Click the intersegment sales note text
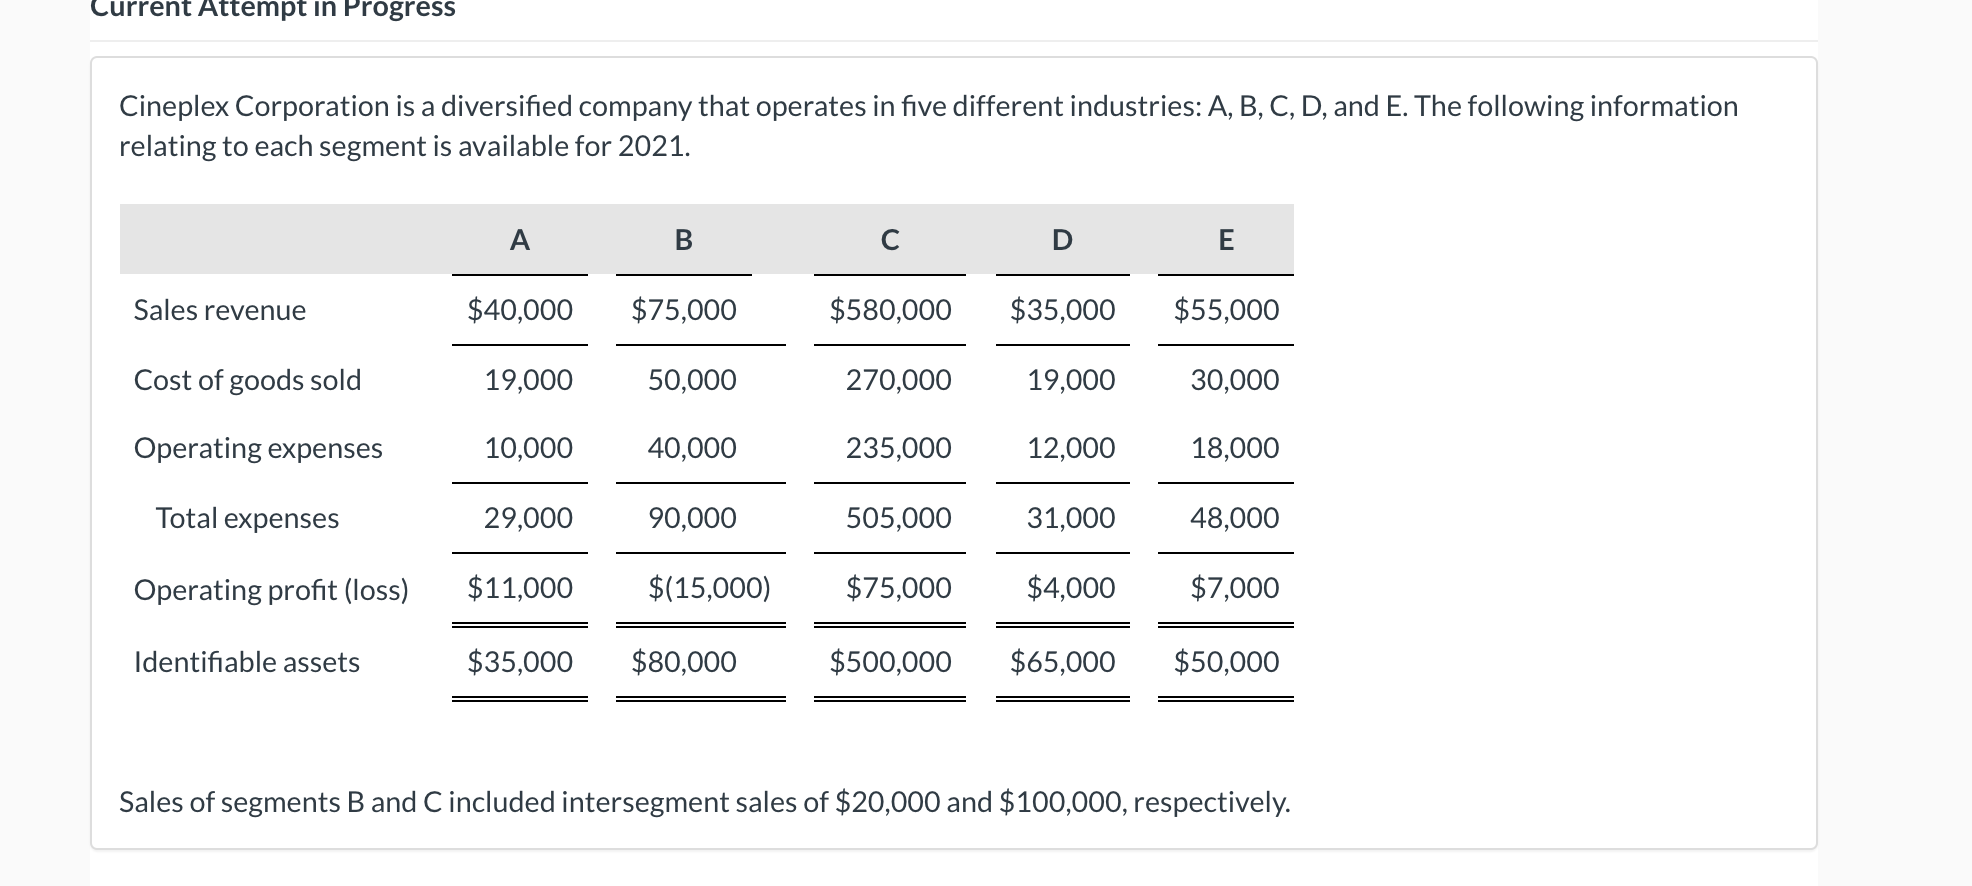Image resolution: width=1972 pixels, height=886 pixels. pyautogui.click(x=705, y=802)
